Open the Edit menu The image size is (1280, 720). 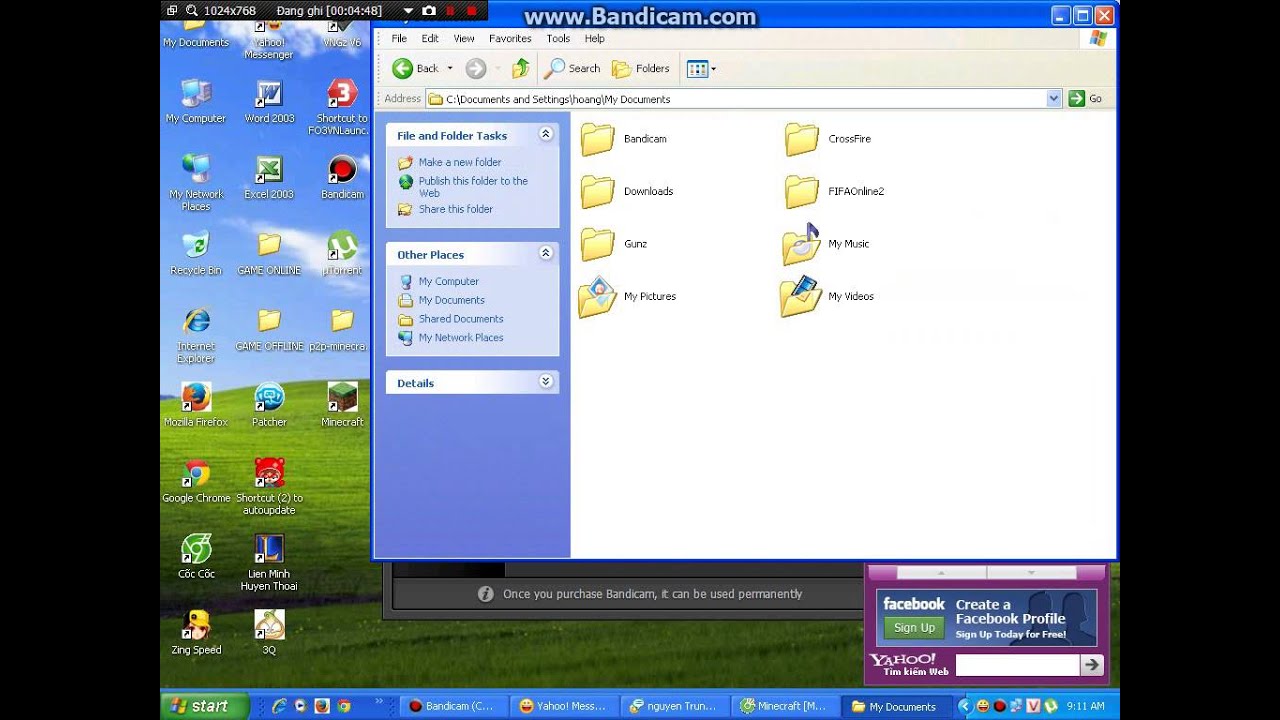[x=430, y=38]
